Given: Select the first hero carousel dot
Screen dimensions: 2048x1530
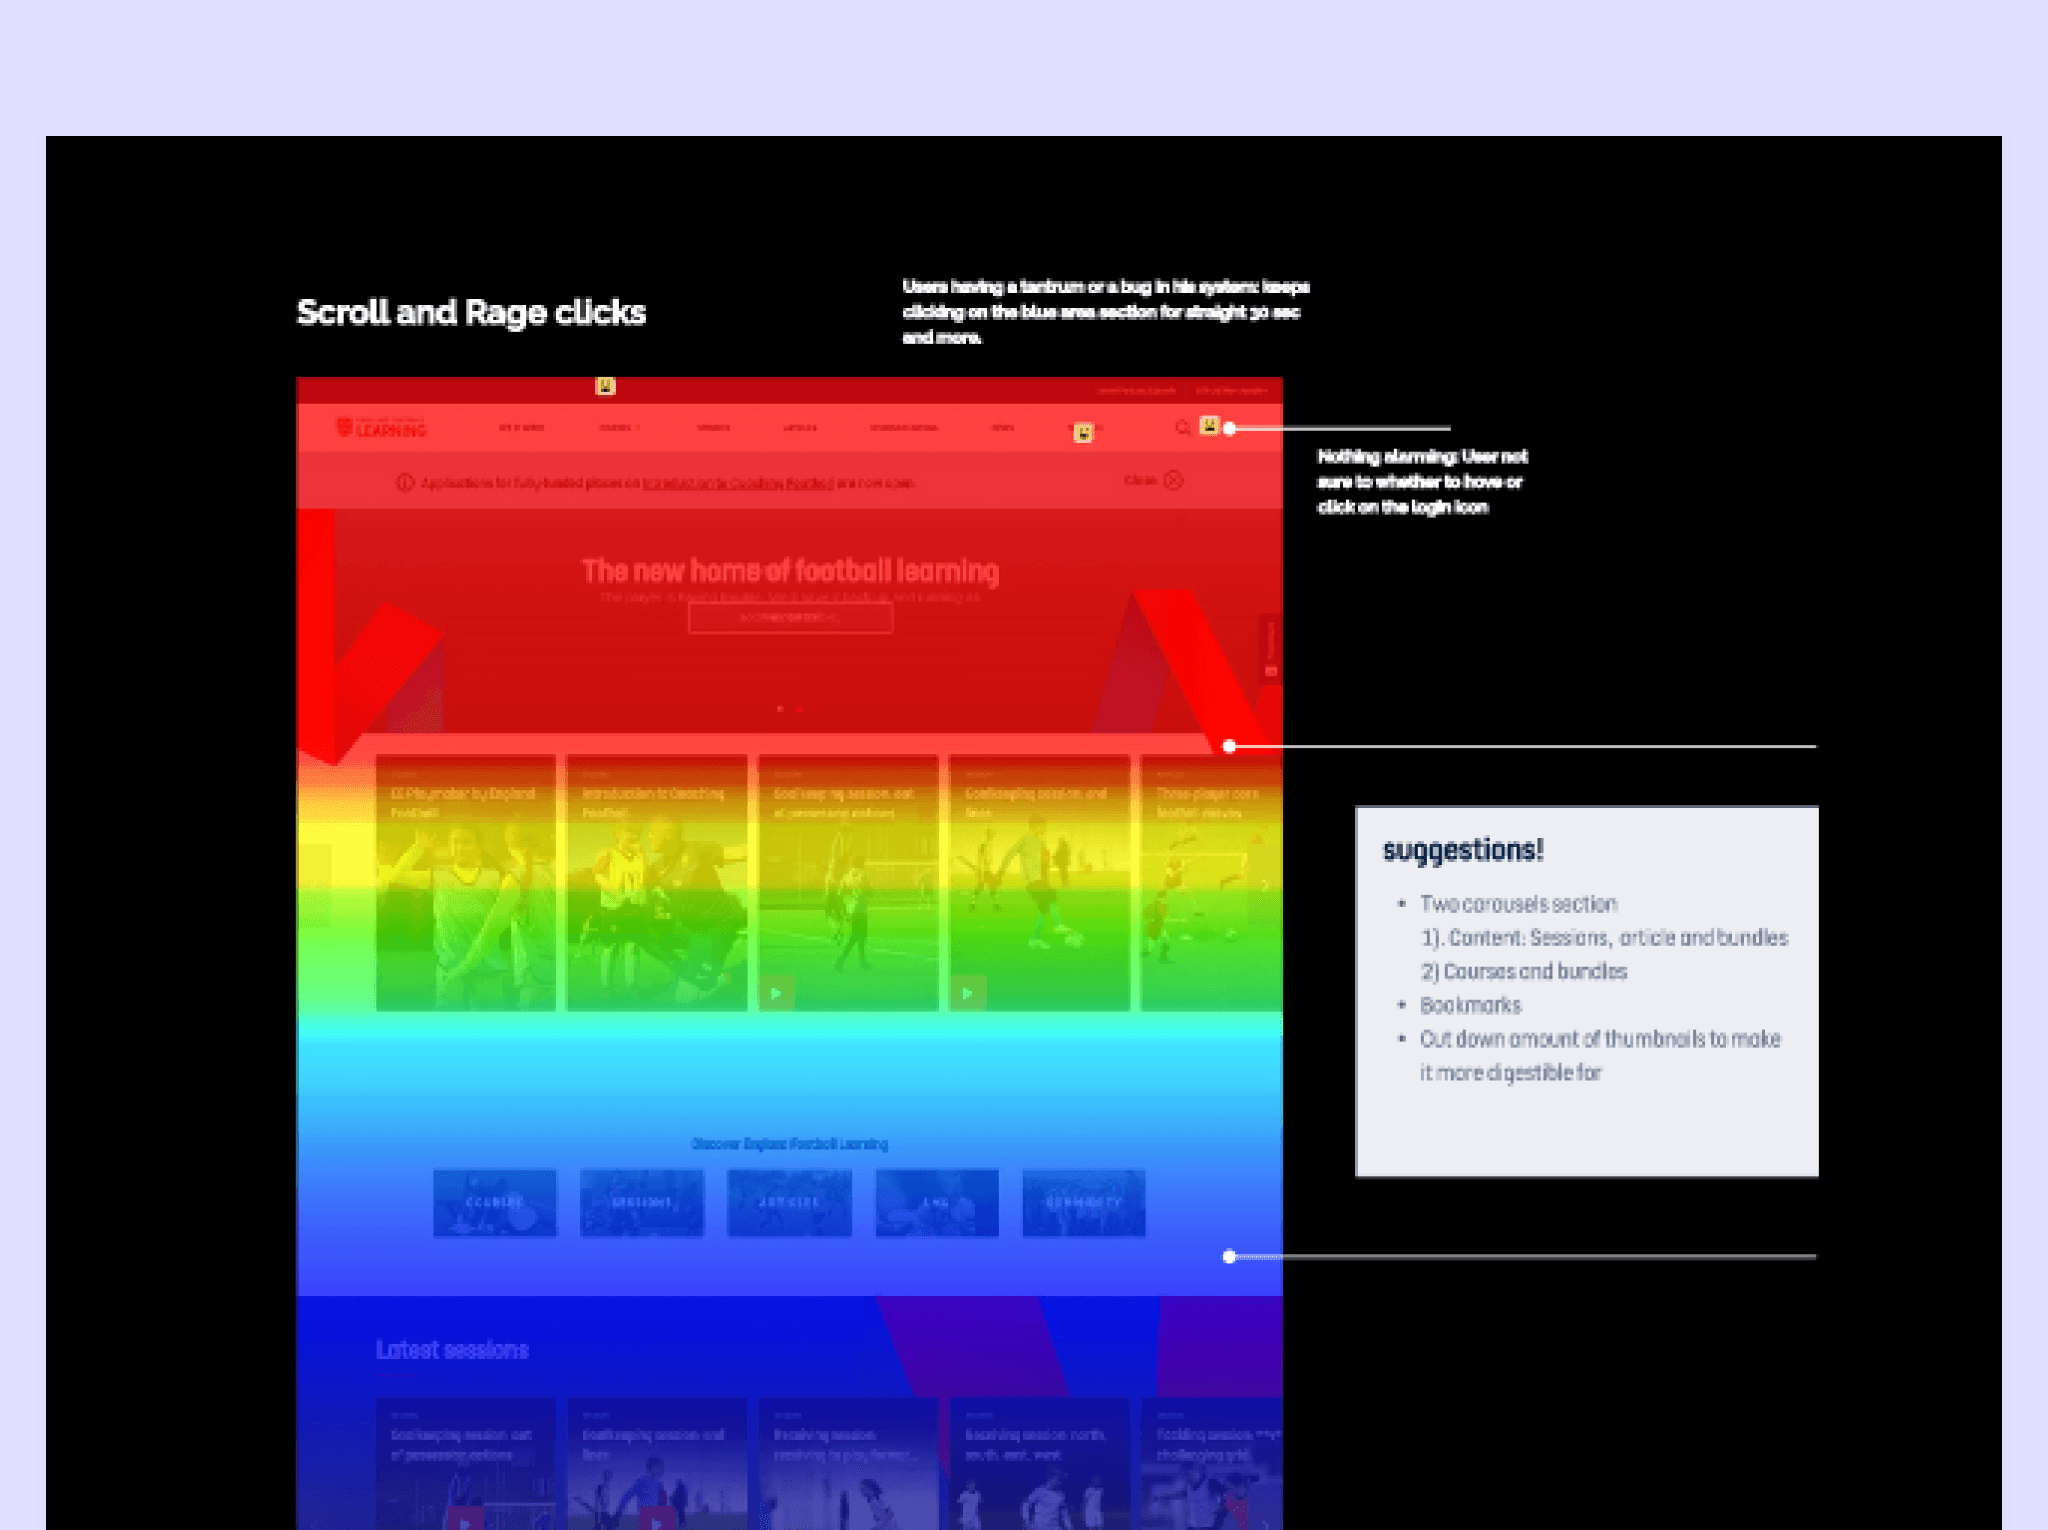Looking at the screenshot, I should 780,708.
